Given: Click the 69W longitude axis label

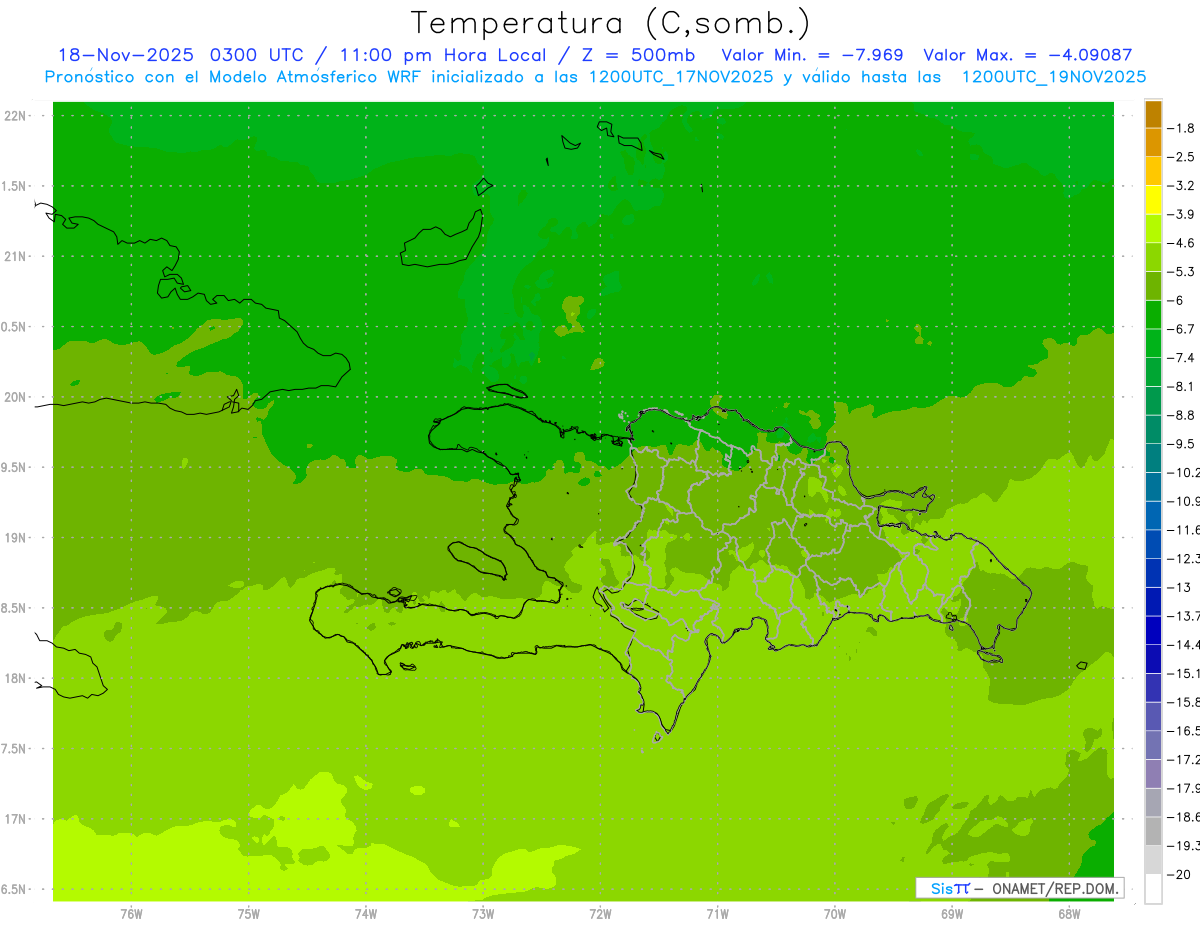Looking at the screenshot, I should pyautogui.click(x=952, y=914).
